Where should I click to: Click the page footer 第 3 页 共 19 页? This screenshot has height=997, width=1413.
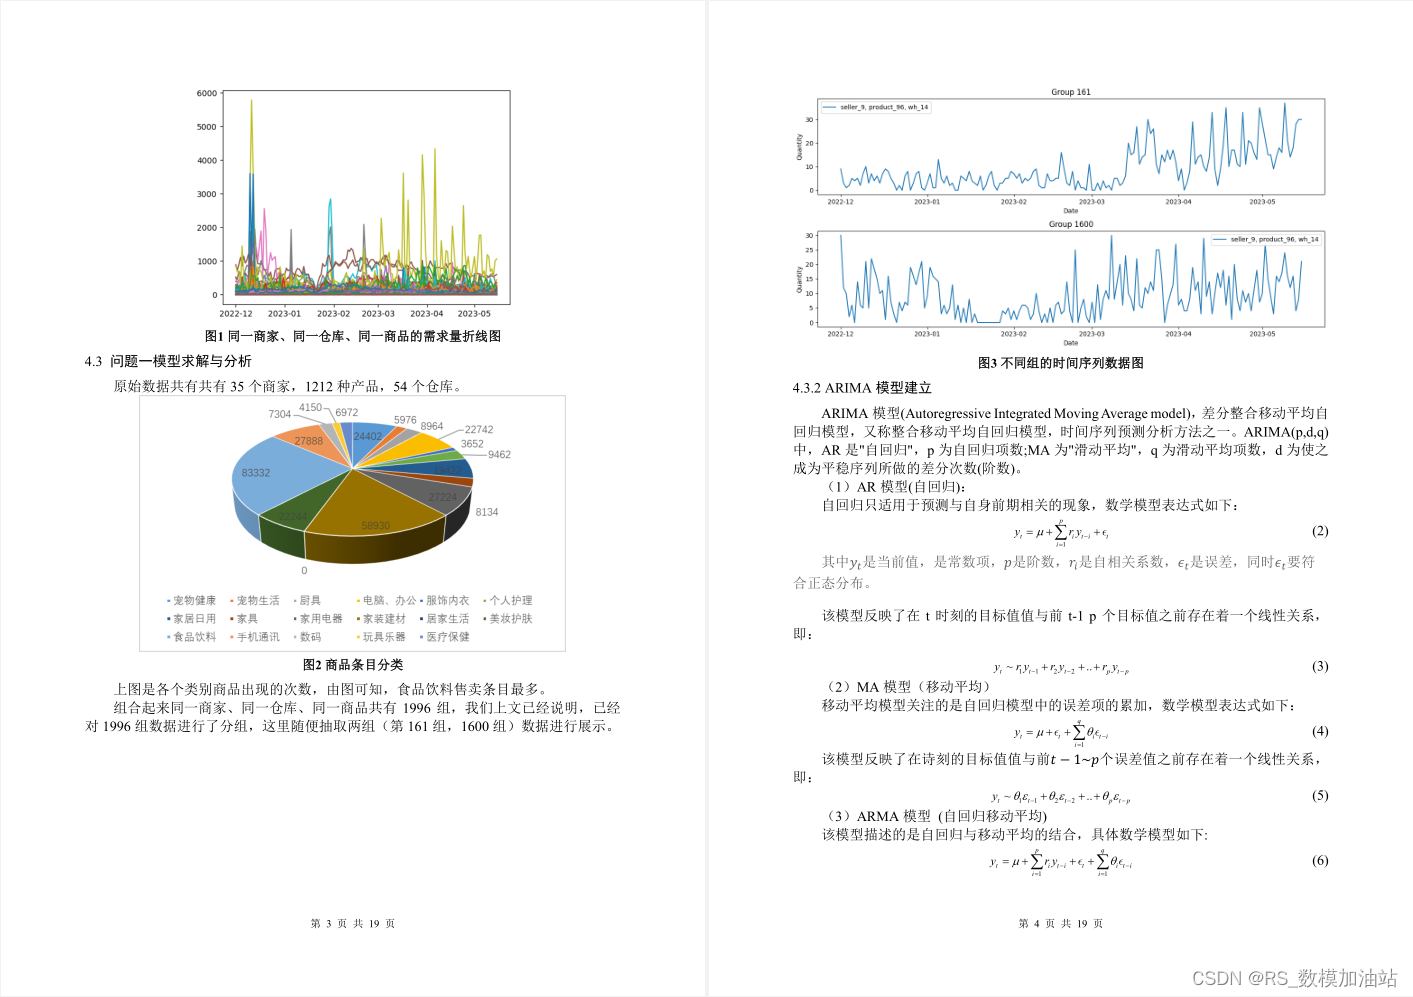point(353,923)
